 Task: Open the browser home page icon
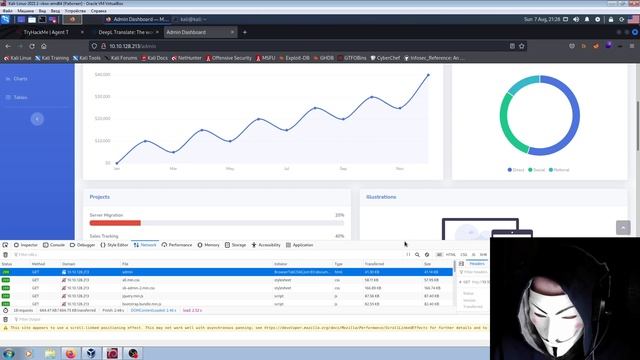pos(44,47)
